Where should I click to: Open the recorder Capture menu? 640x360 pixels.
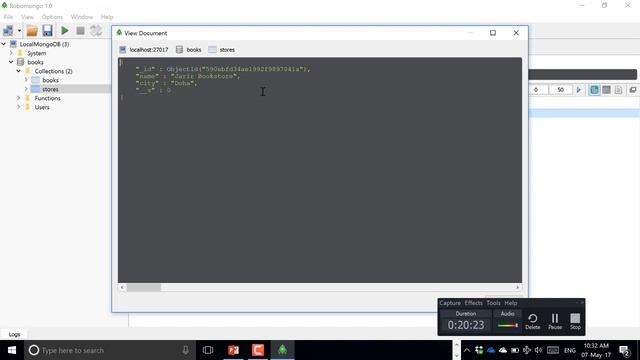(450, 303)
